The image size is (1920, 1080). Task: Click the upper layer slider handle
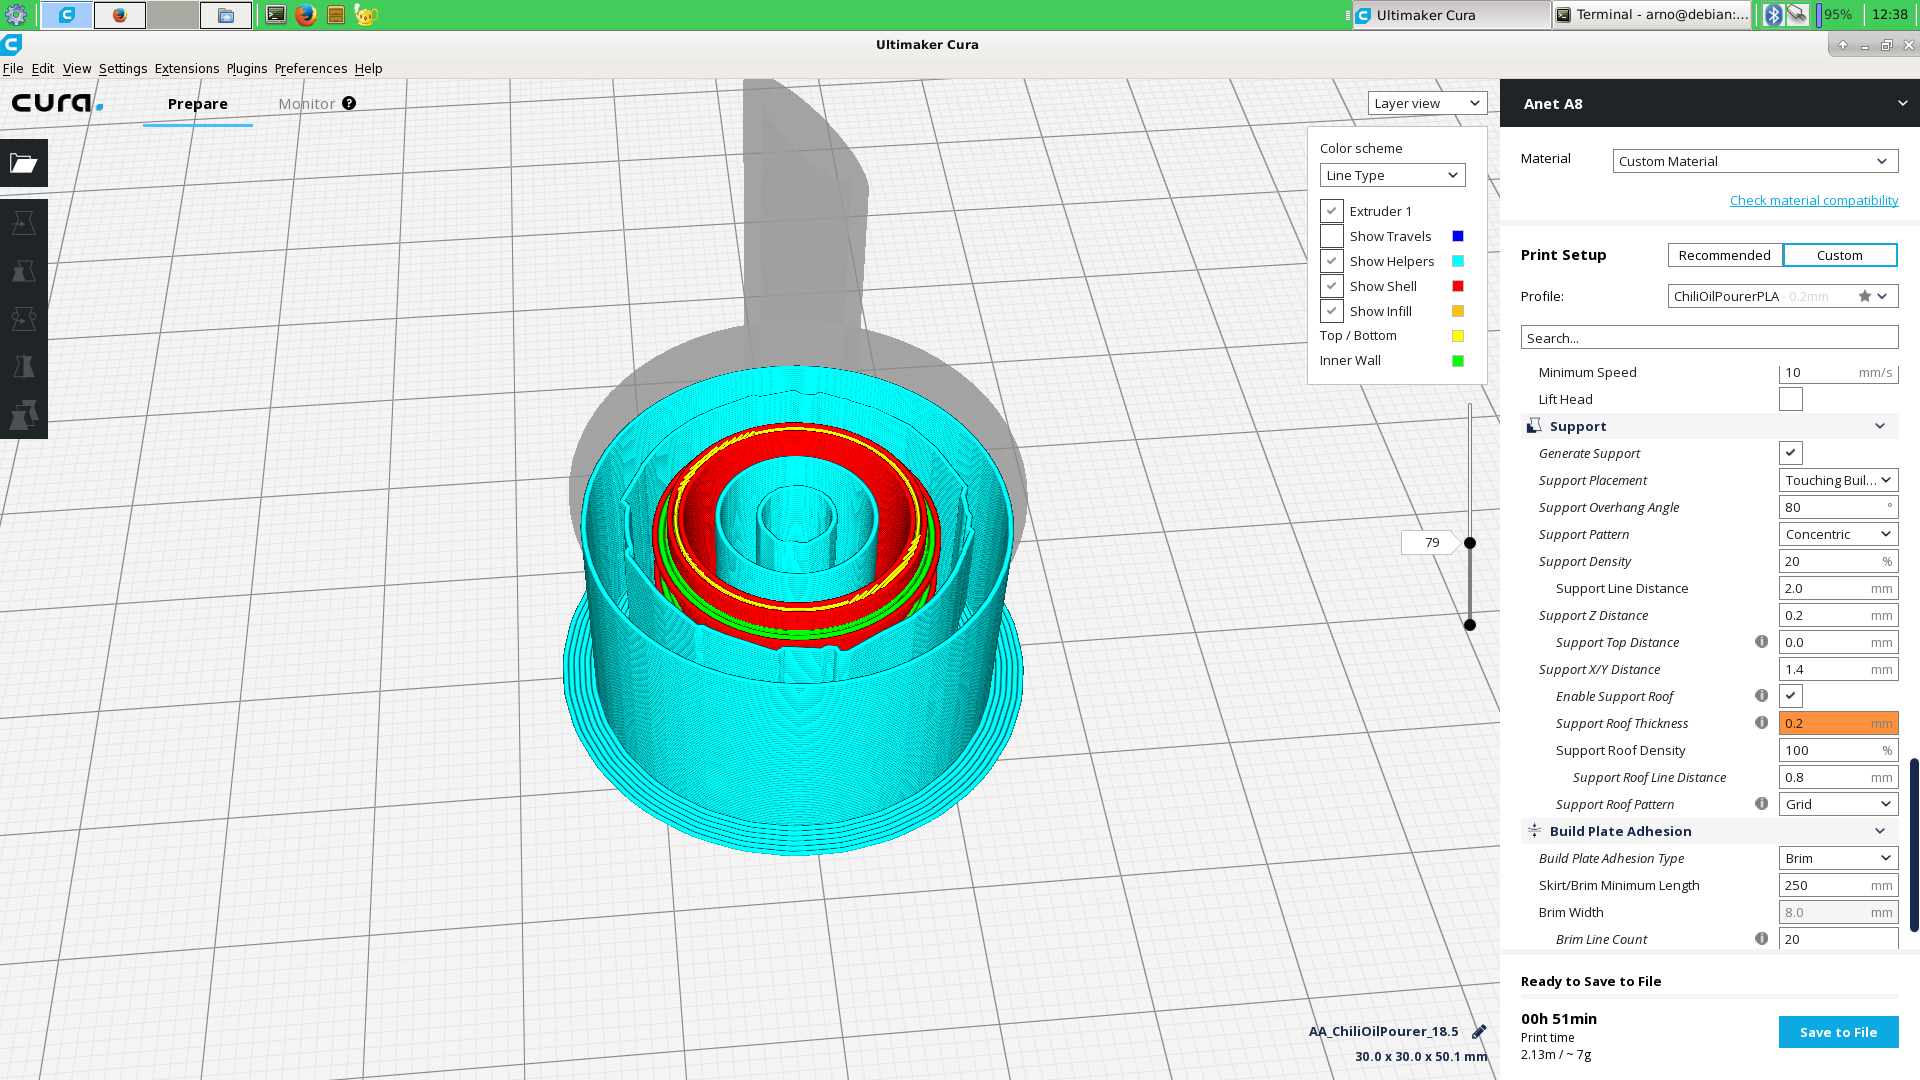click(x=1470, y=543)
